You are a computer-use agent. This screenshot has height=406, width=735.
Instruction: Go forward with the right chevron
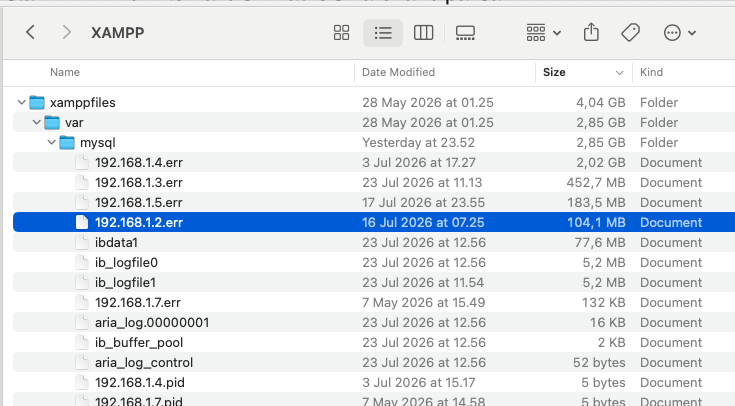click(67, 32)
